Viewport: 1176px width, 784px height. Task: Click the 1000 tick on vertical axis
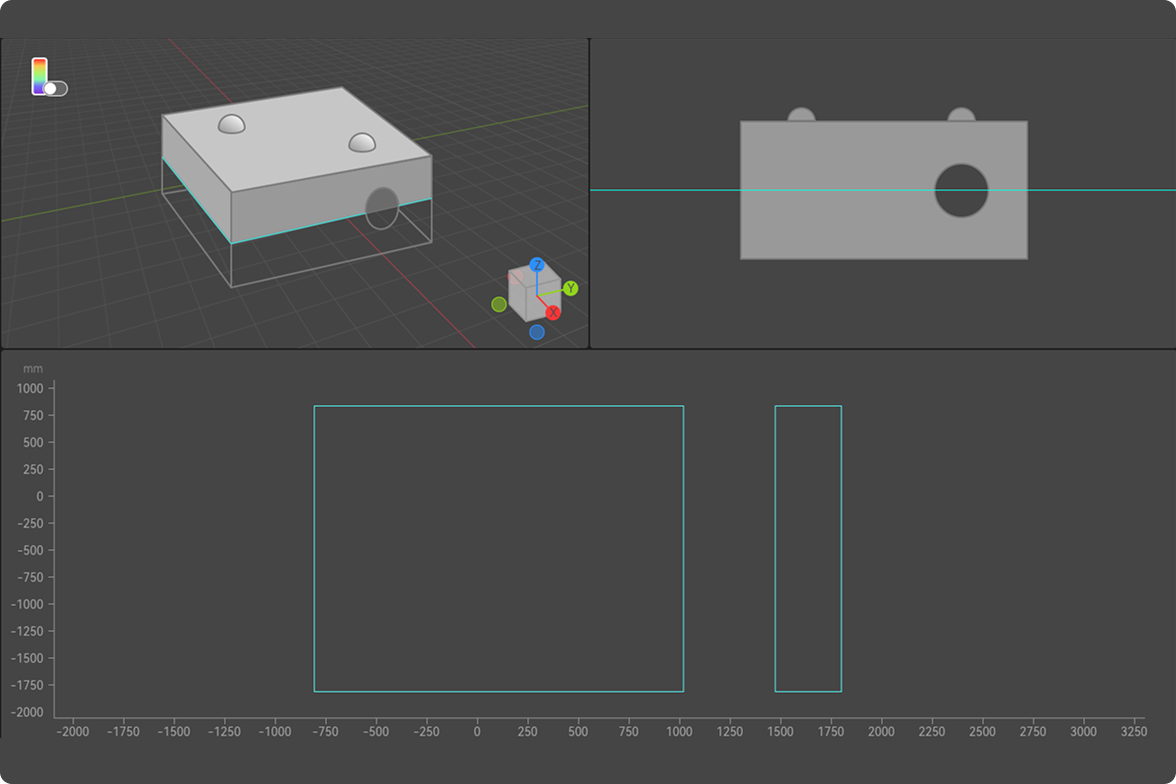[29, 388]
